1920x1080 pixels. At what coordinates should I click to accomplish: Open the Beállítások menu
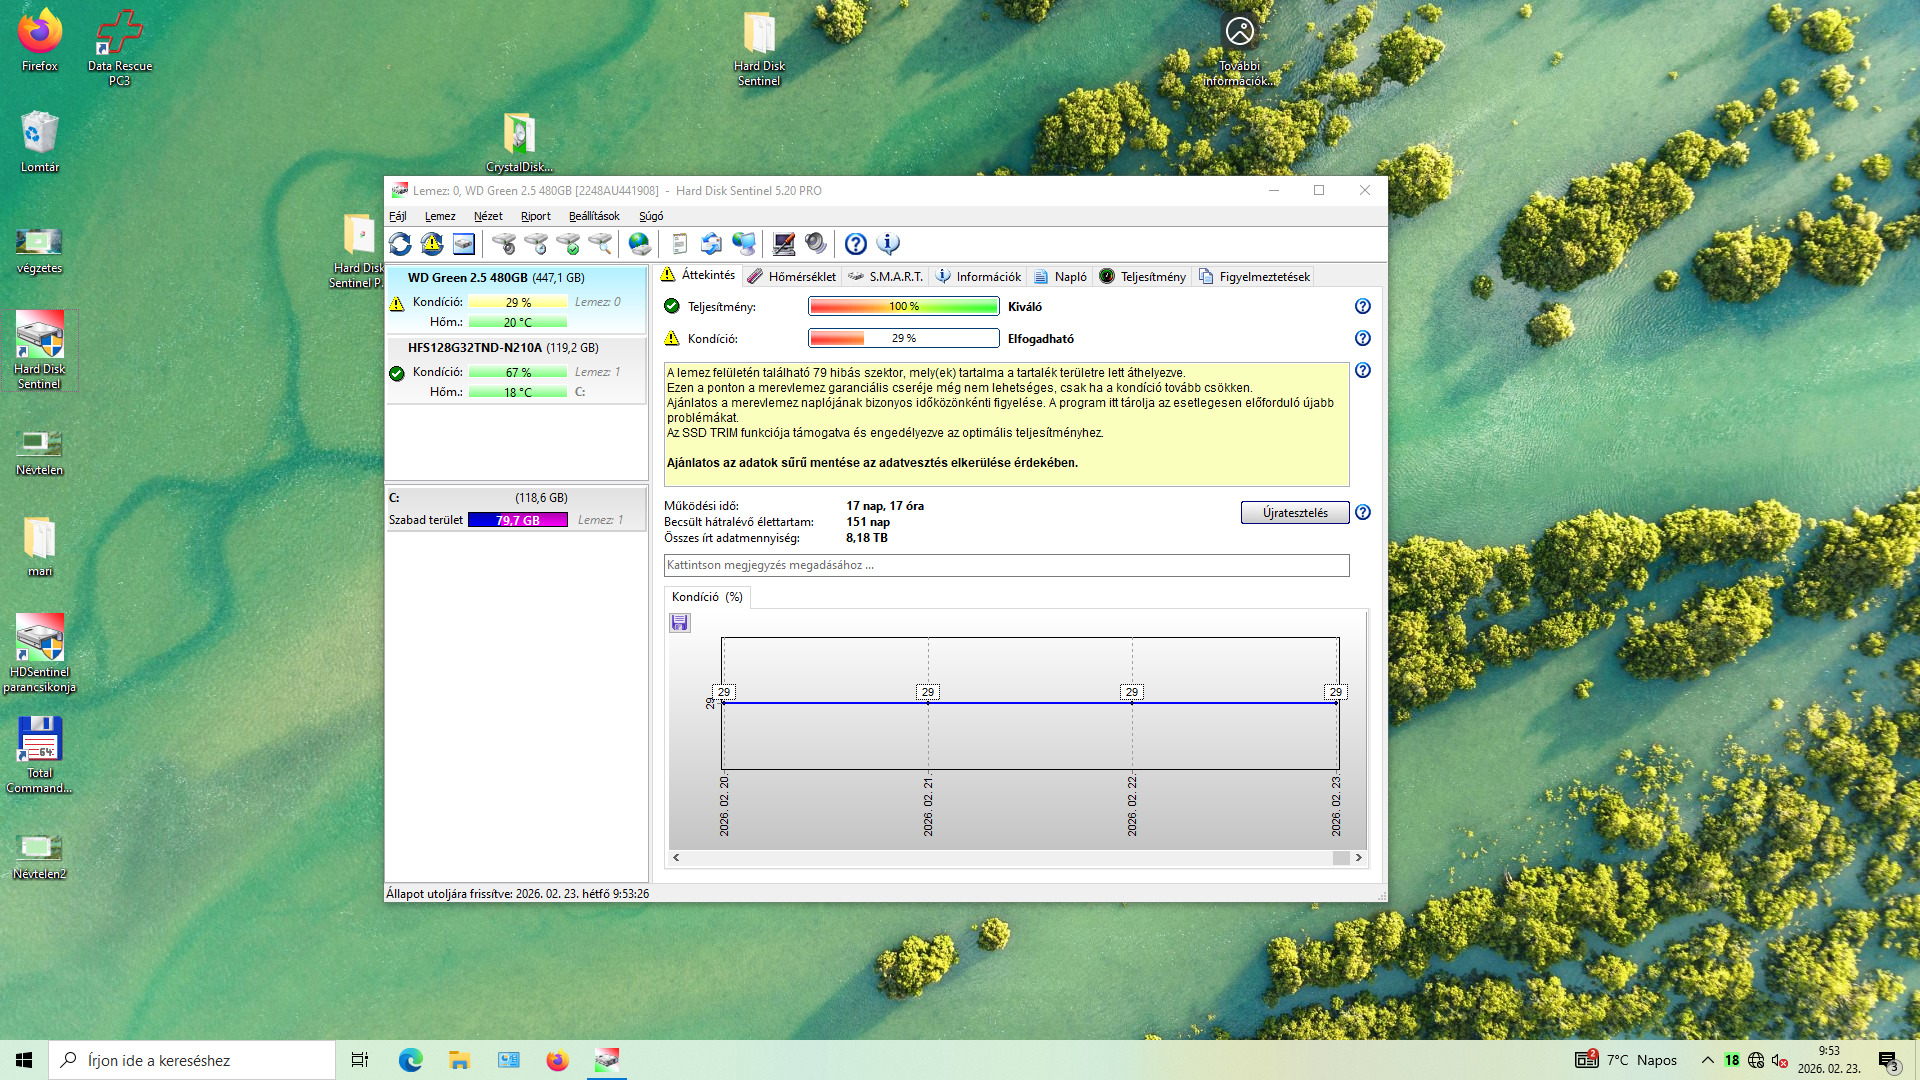click(x=594, y=216)
